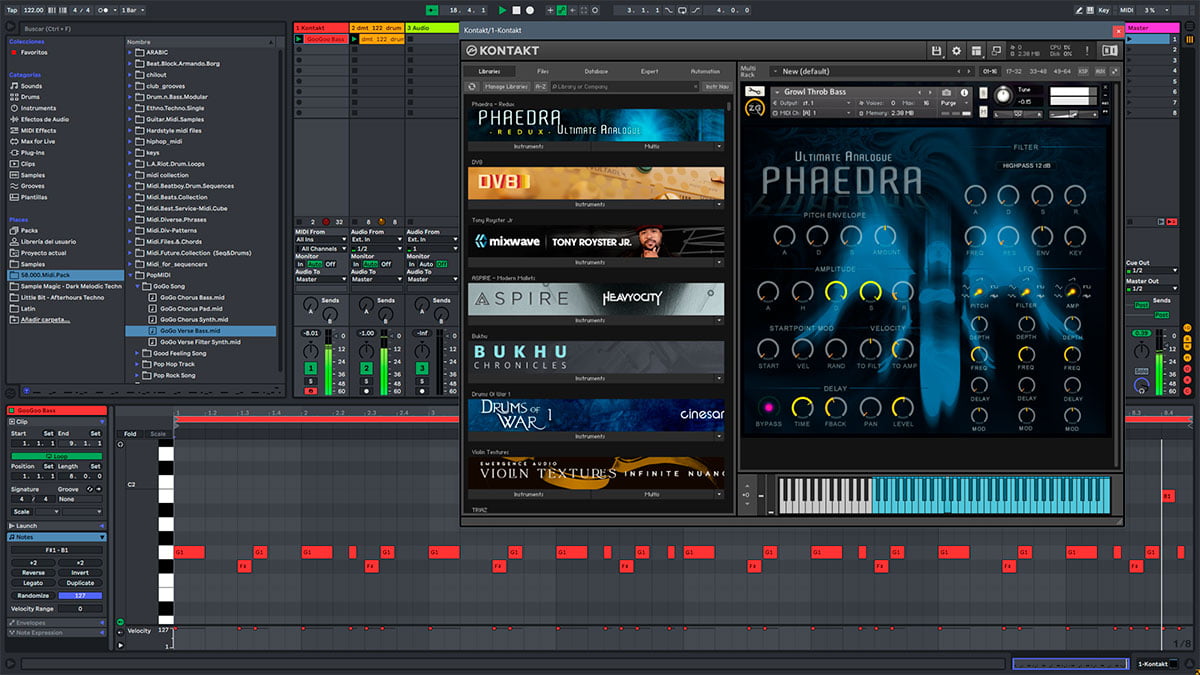The image size is (1200, 675).
Task: Stop playback with the white square button
Action: pyautogui.click(x=516, y=10)
